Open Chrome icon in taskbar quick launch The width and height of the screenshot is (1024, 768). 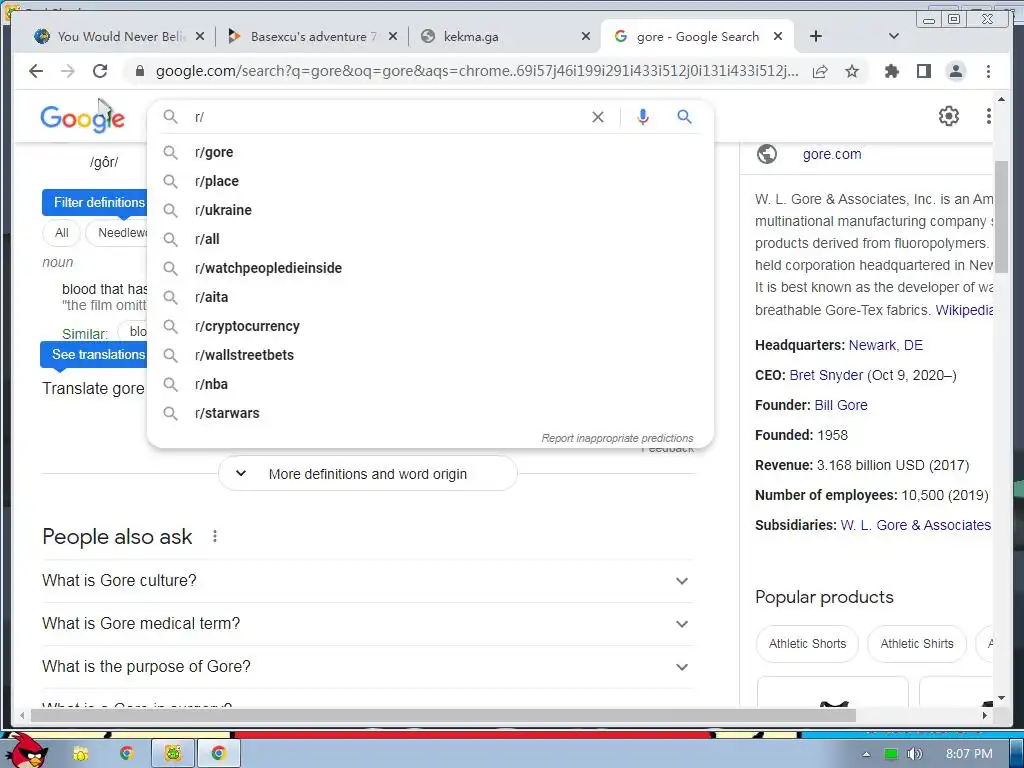tap(125, 754)
